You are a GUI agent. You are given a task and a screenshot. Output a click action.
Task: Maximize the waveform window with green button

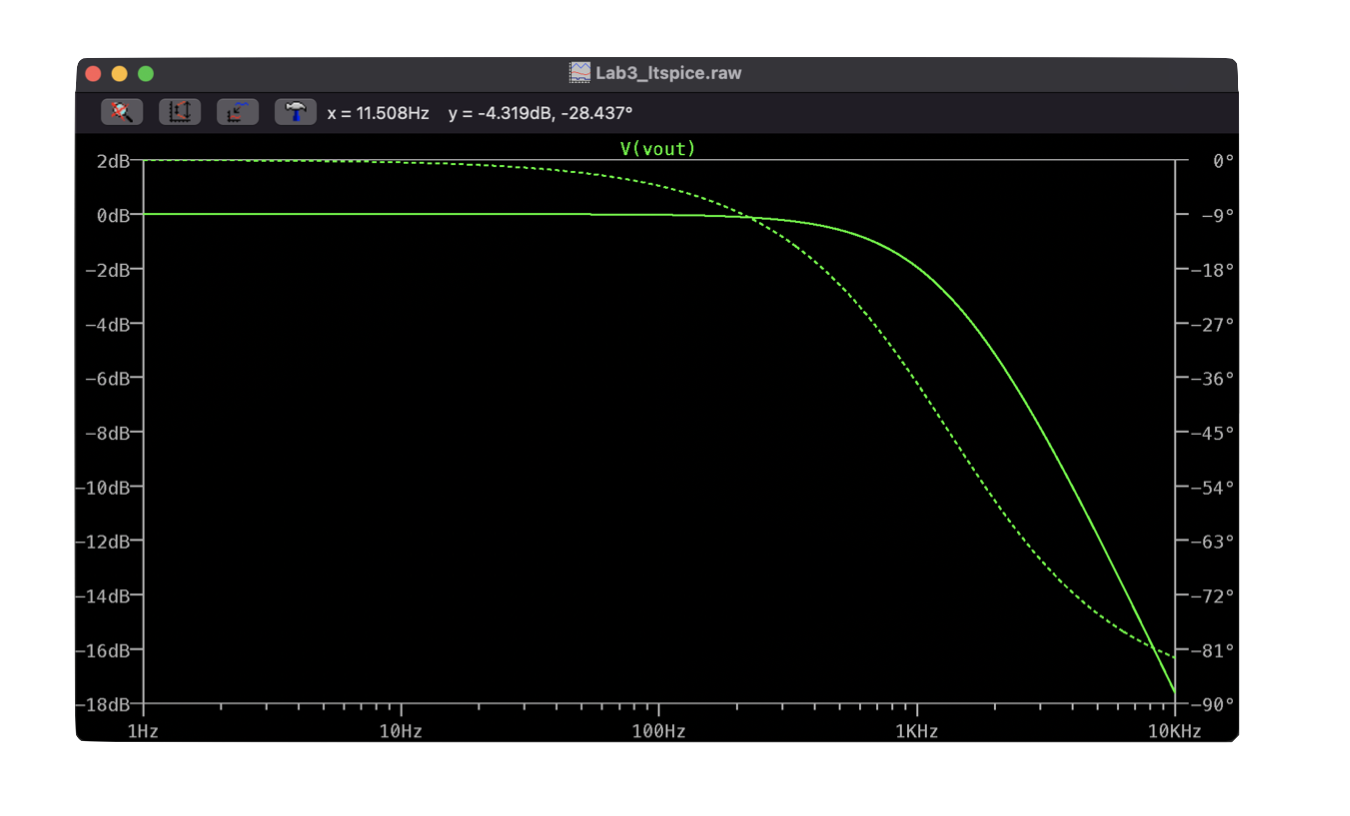[x=146, y=74]
